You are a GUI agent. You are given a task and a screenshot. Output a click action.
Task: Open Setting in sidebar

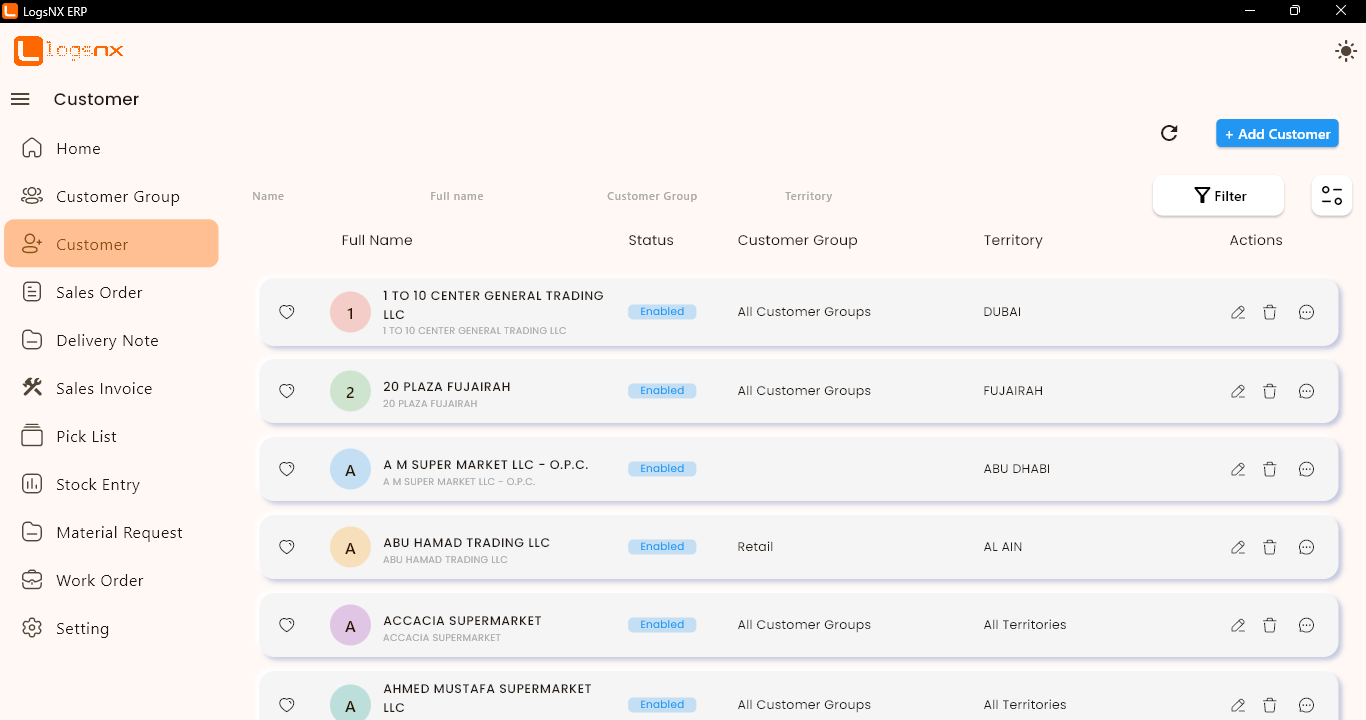tap(111, 628)
